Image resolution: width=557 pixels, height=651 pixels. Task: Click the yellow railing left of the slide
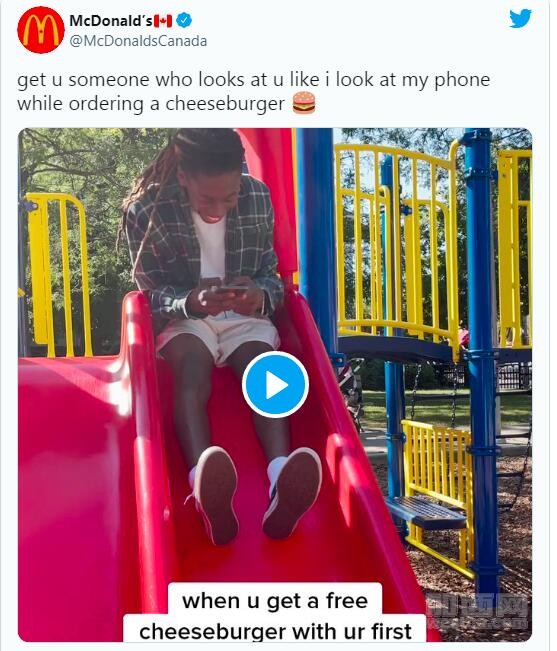pyautogui.click(x=58, y=274)
